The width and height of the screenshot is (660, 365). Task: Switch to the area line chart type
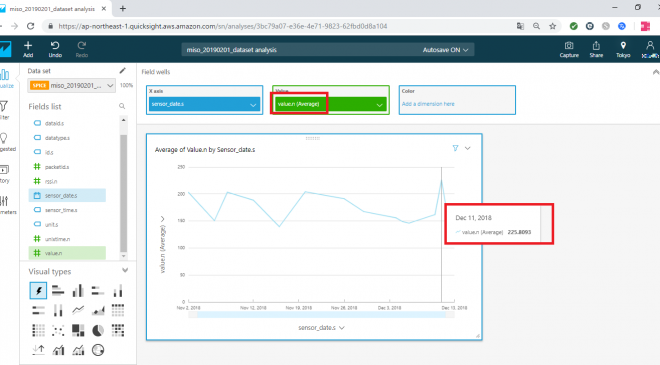[98, 310]
